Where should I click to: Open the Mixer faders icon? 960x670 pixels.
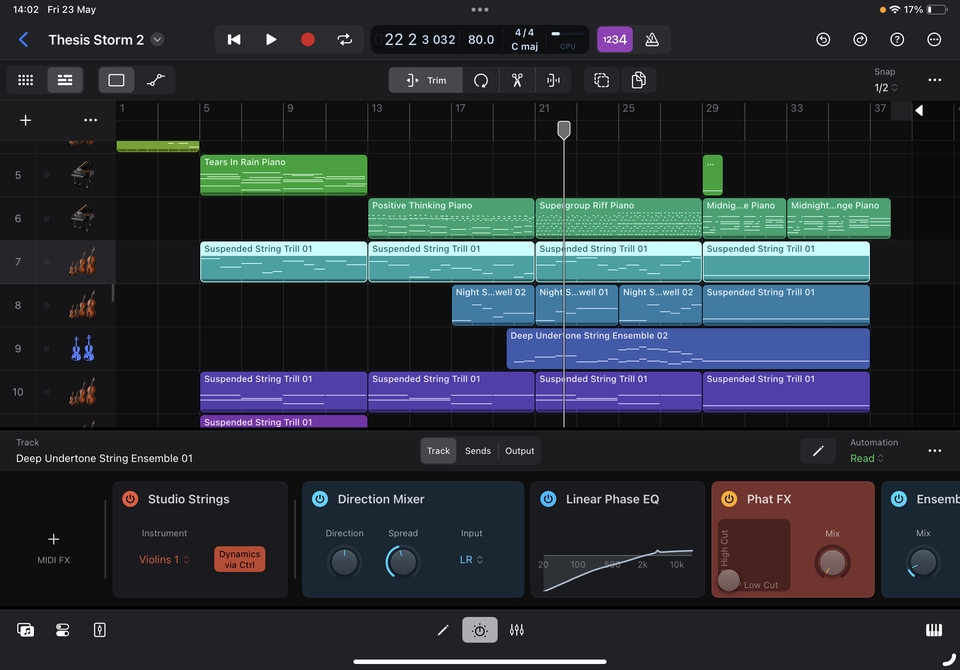click(x=517, y=630)
